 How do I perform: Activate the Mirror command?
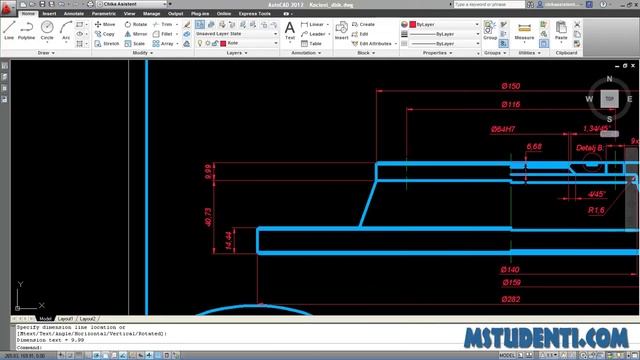(136, 34)
